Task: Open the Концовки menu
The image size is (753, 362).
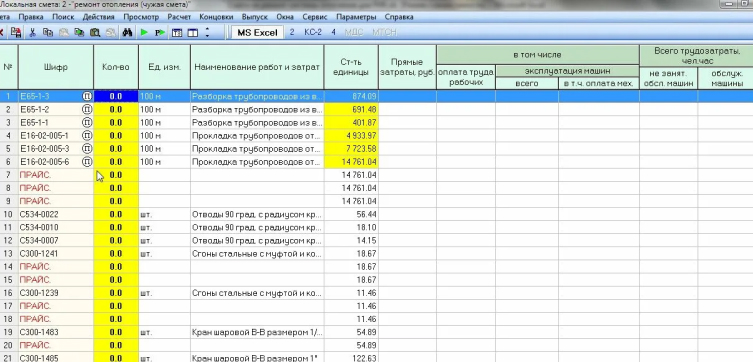Action: (x=216, y=17)
